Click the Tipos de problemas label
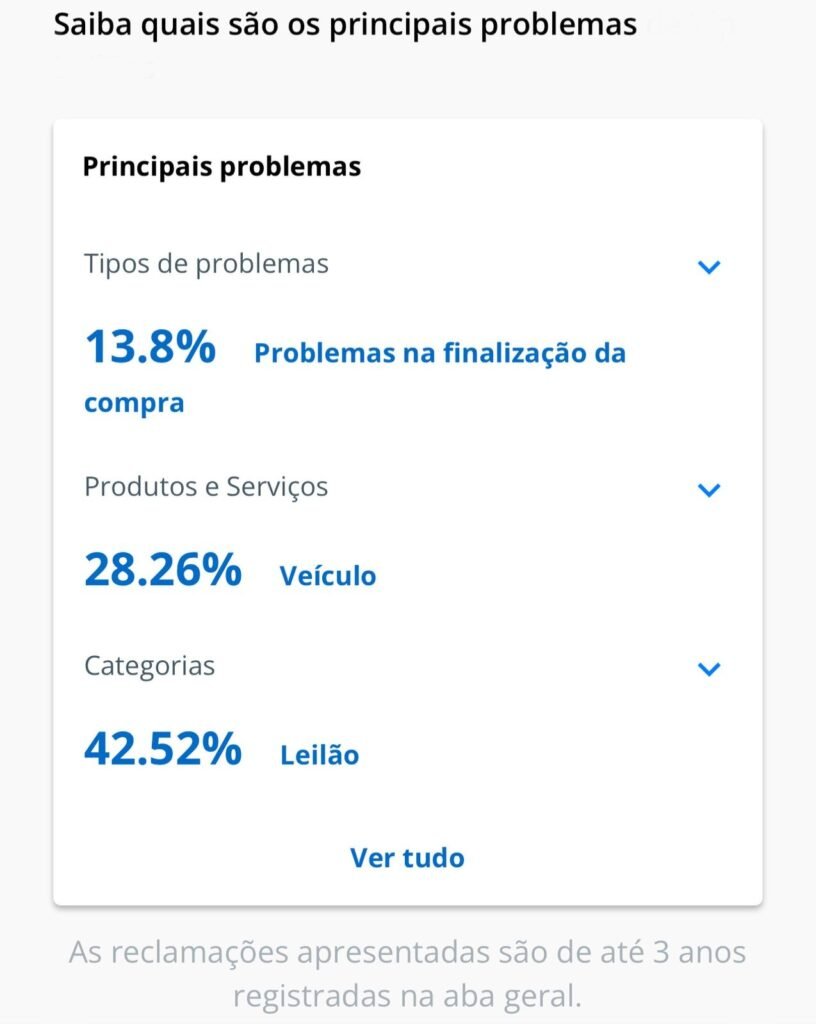The width and height of the screenshot is (816, 1024). [x=206, y=264]
